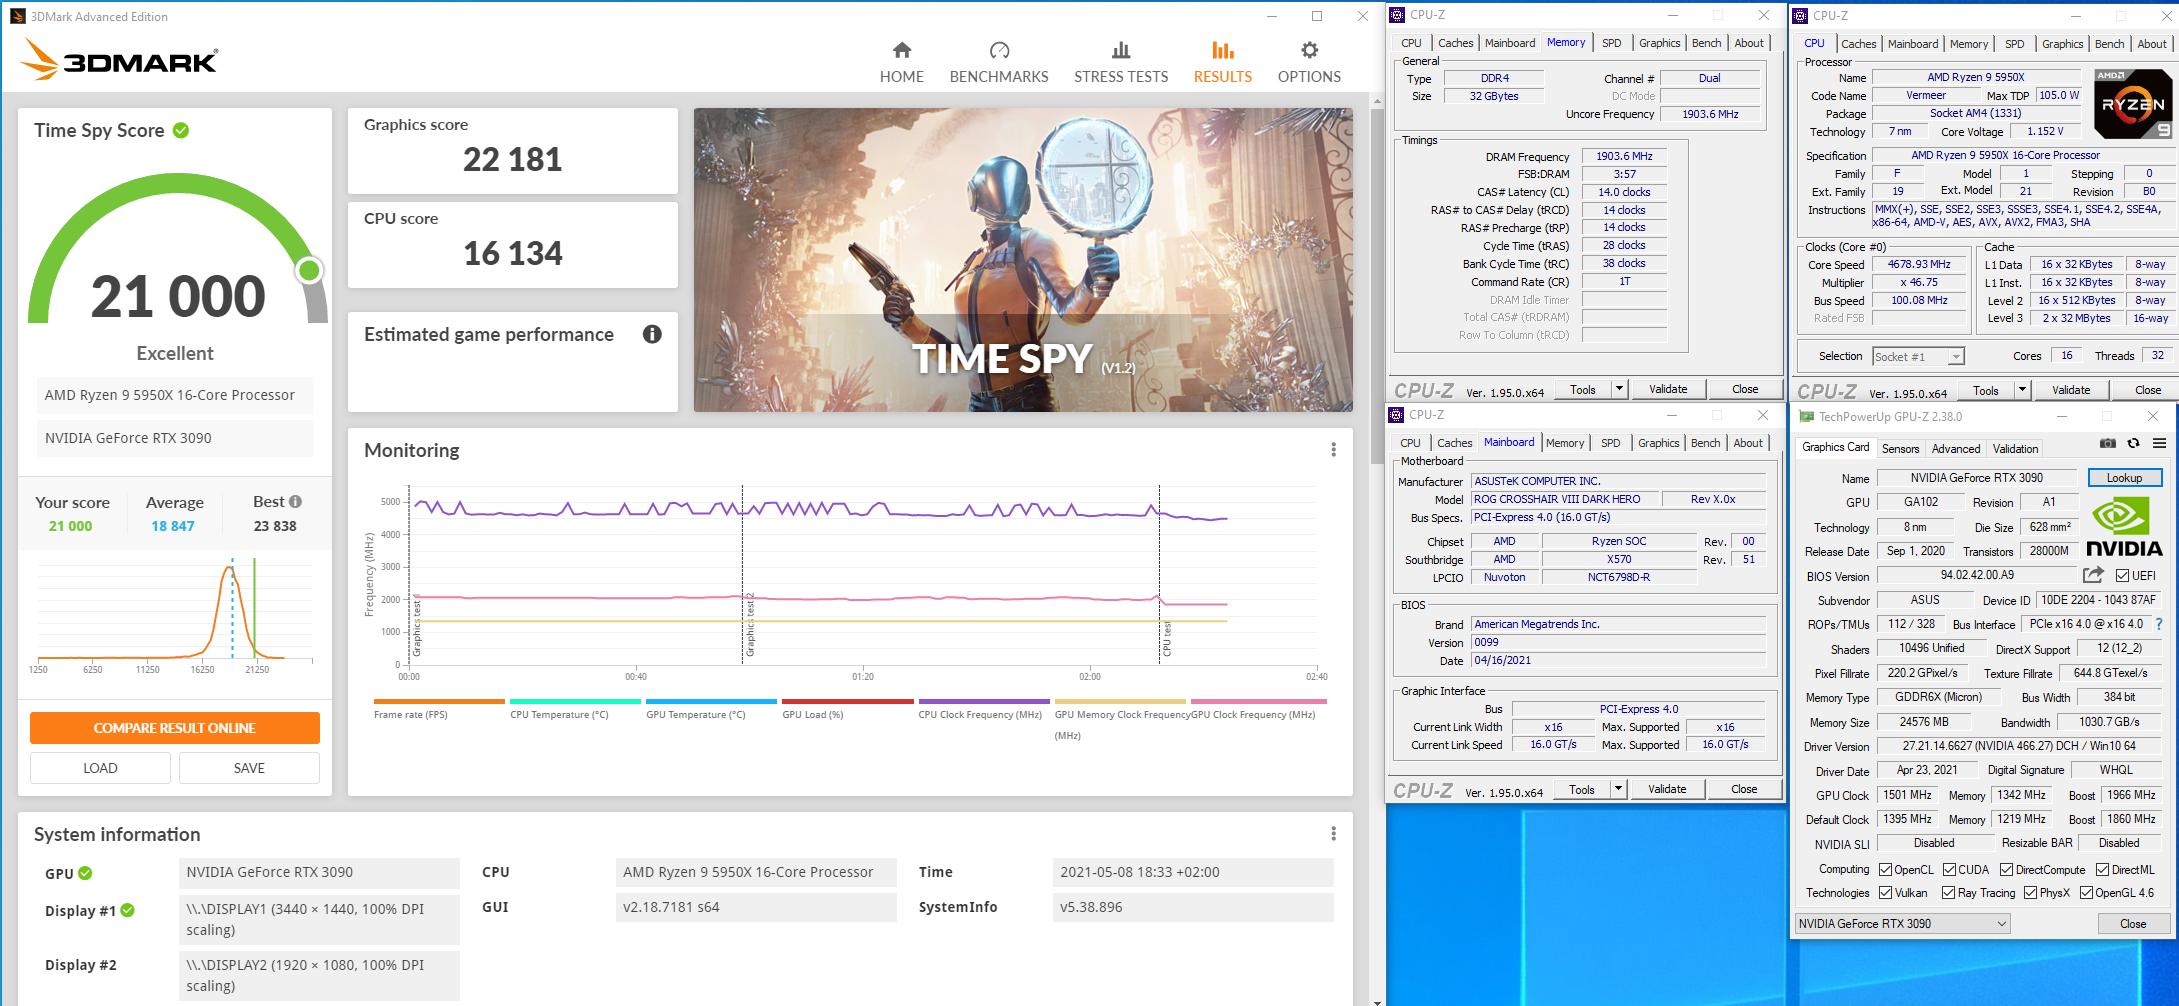Click info icon beside Estimated game performance
Image resolution: width=2179 pixels, height=1006 pixels.
pyautogui.click(x=652, y=334)
